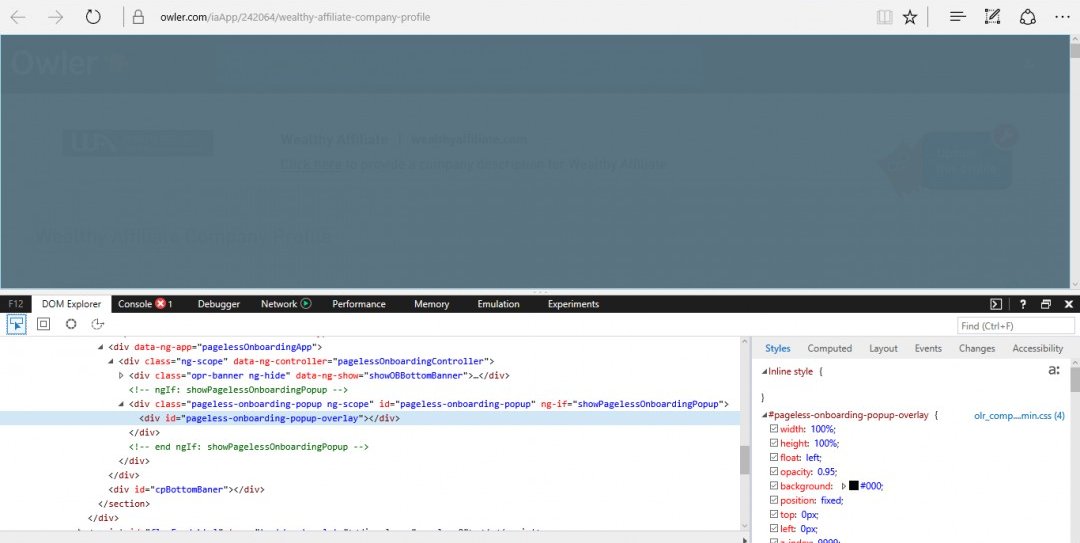Image resolution: width=1080 pixels, height=543 pixels.
Task: Select the Layout pane tab
Action: (x=883, y=349)
